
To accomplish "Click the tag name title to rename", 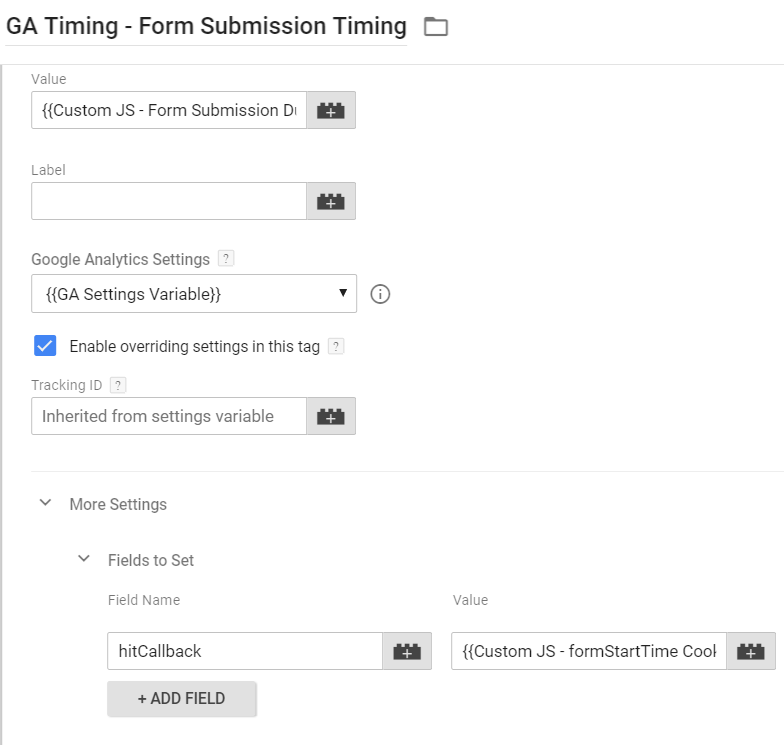I will click(x=206, y=26).
